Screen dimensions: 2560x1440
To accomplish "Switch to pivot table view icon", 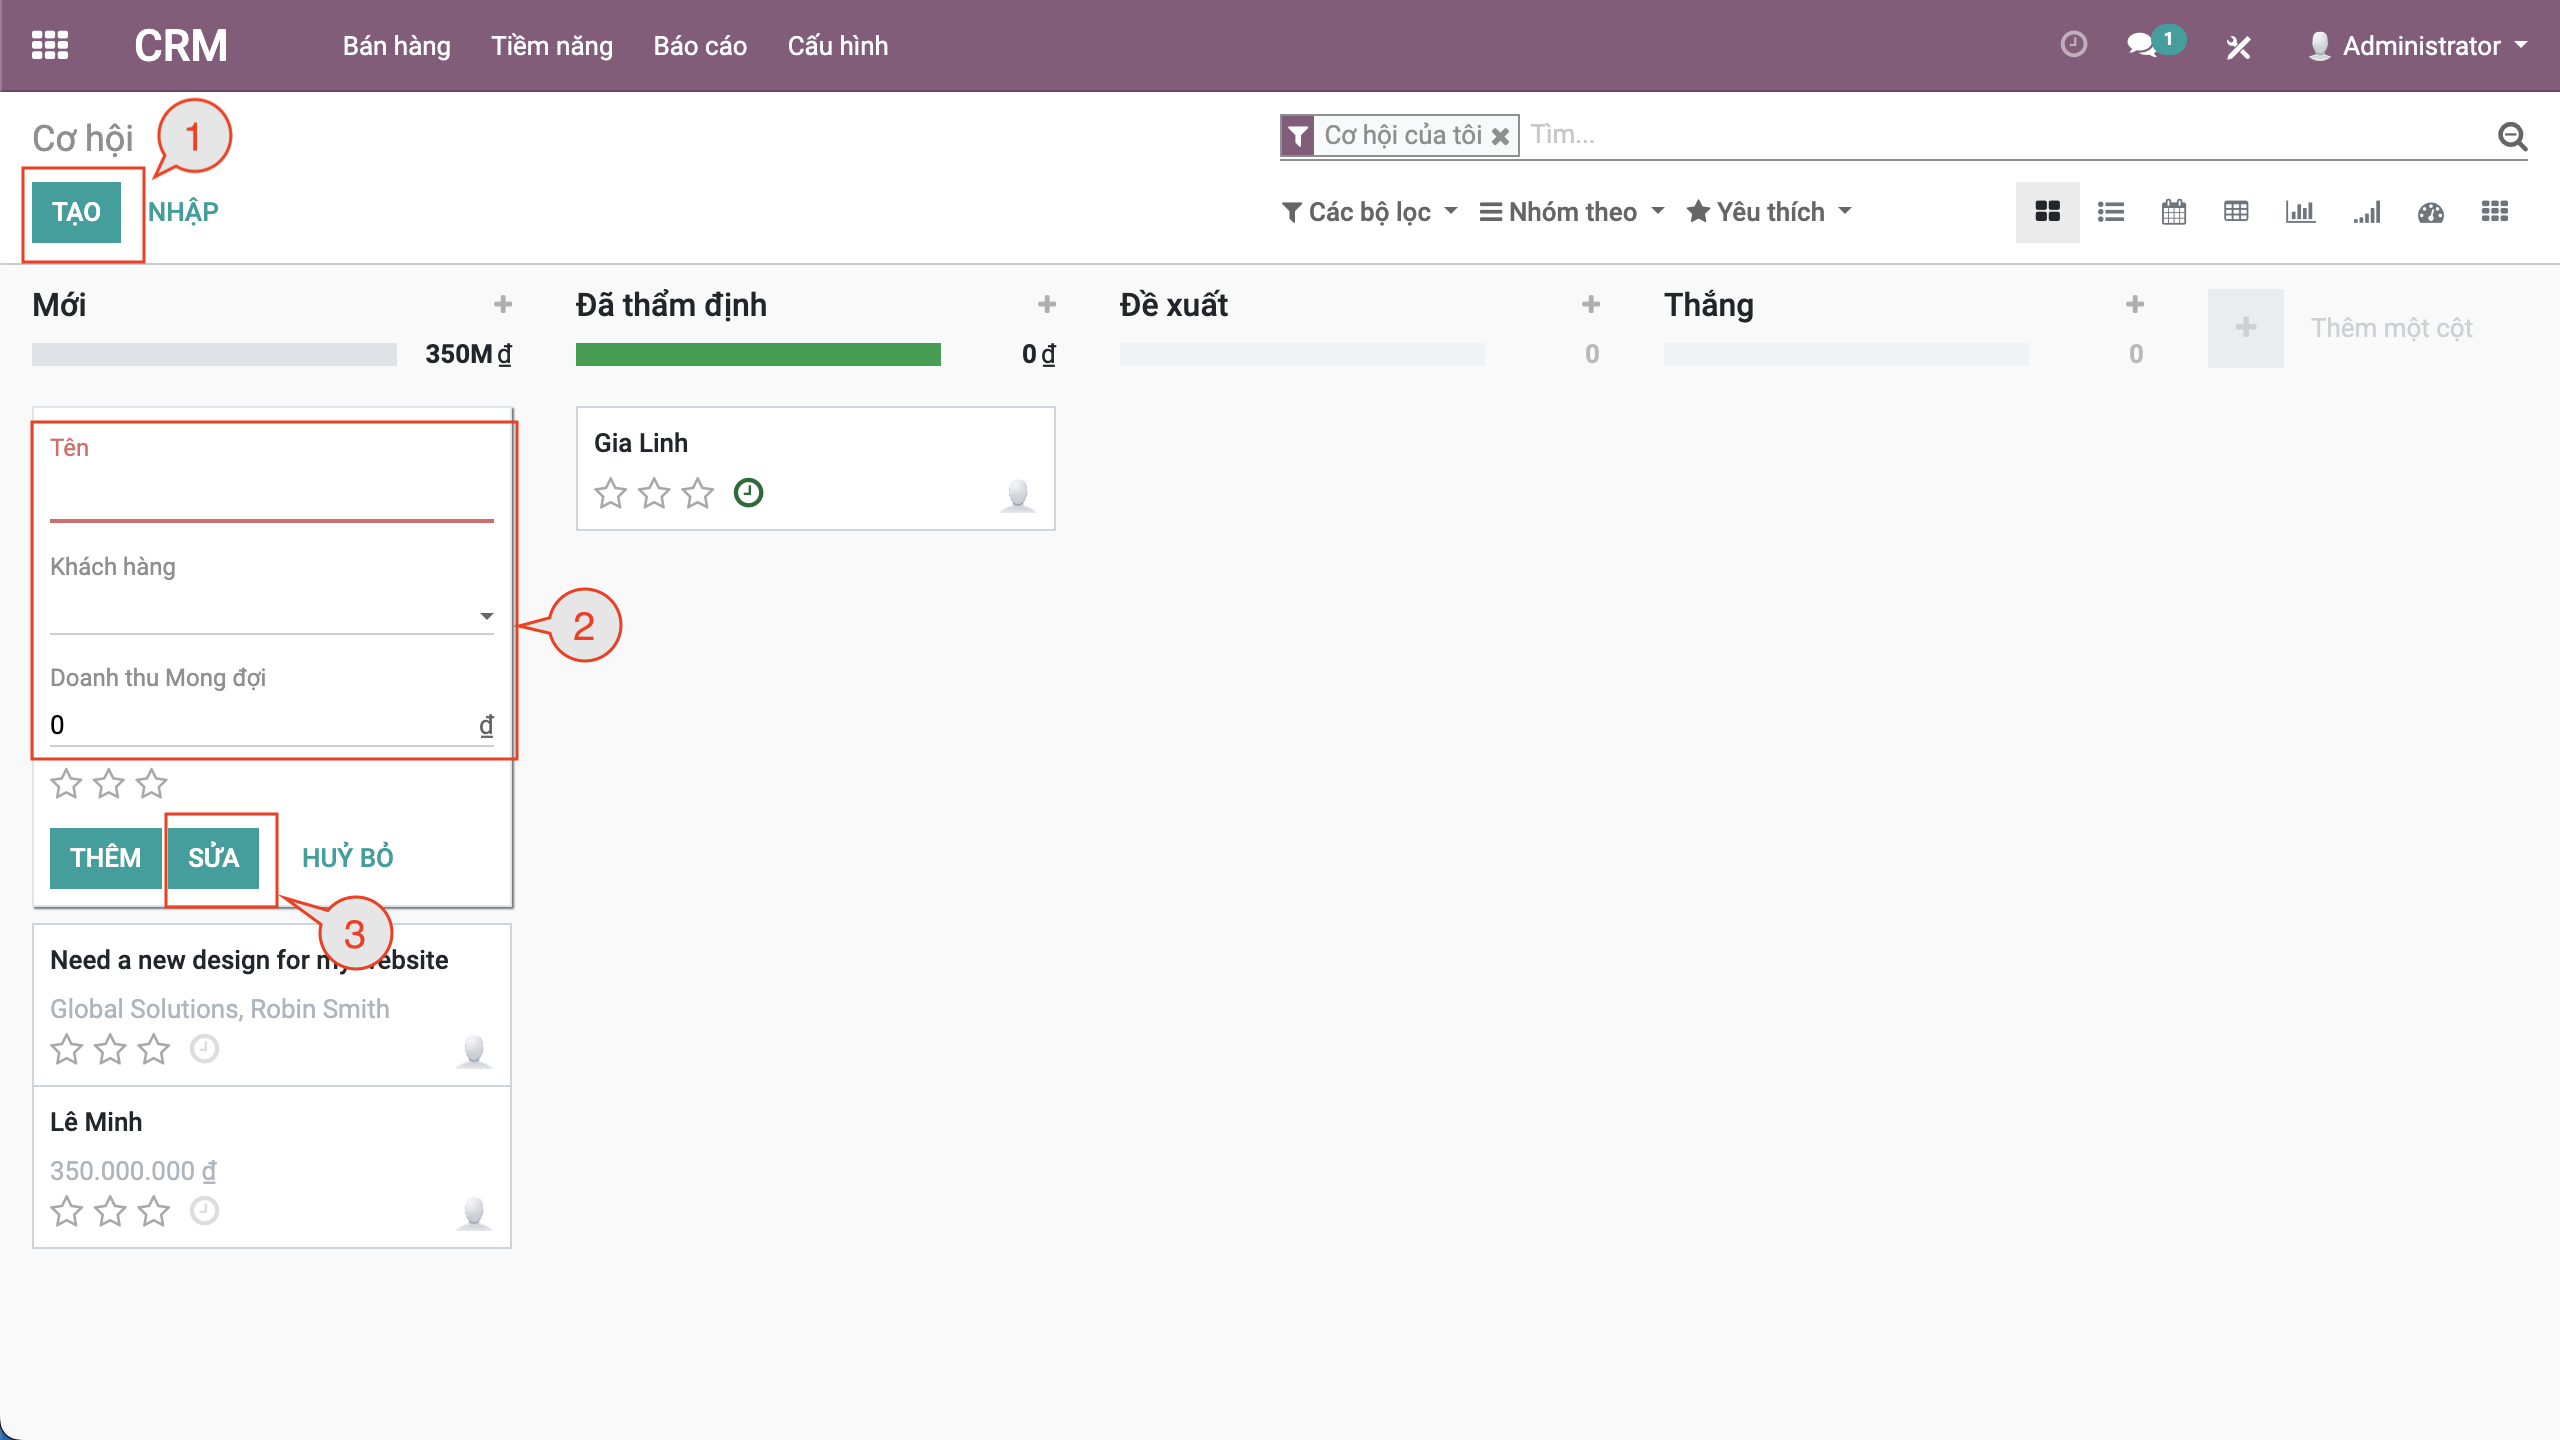I will [2237, 212].
